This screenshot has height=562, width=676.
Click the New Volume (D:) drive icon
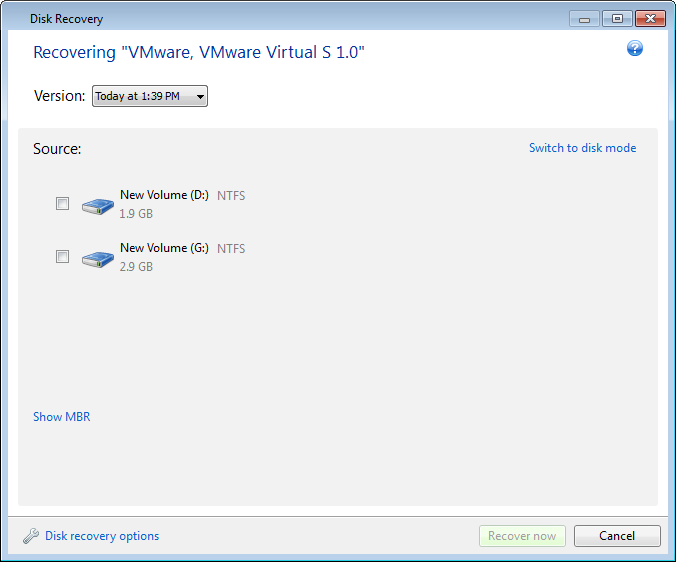point(98,206)
